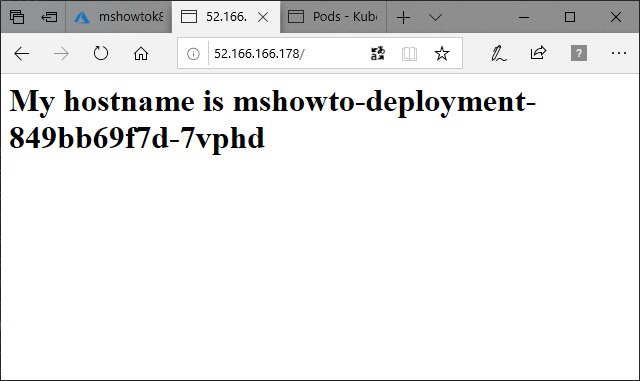640x381 pixels.
Task: Go back to the previous page
Action: click(x=21, y=53)
